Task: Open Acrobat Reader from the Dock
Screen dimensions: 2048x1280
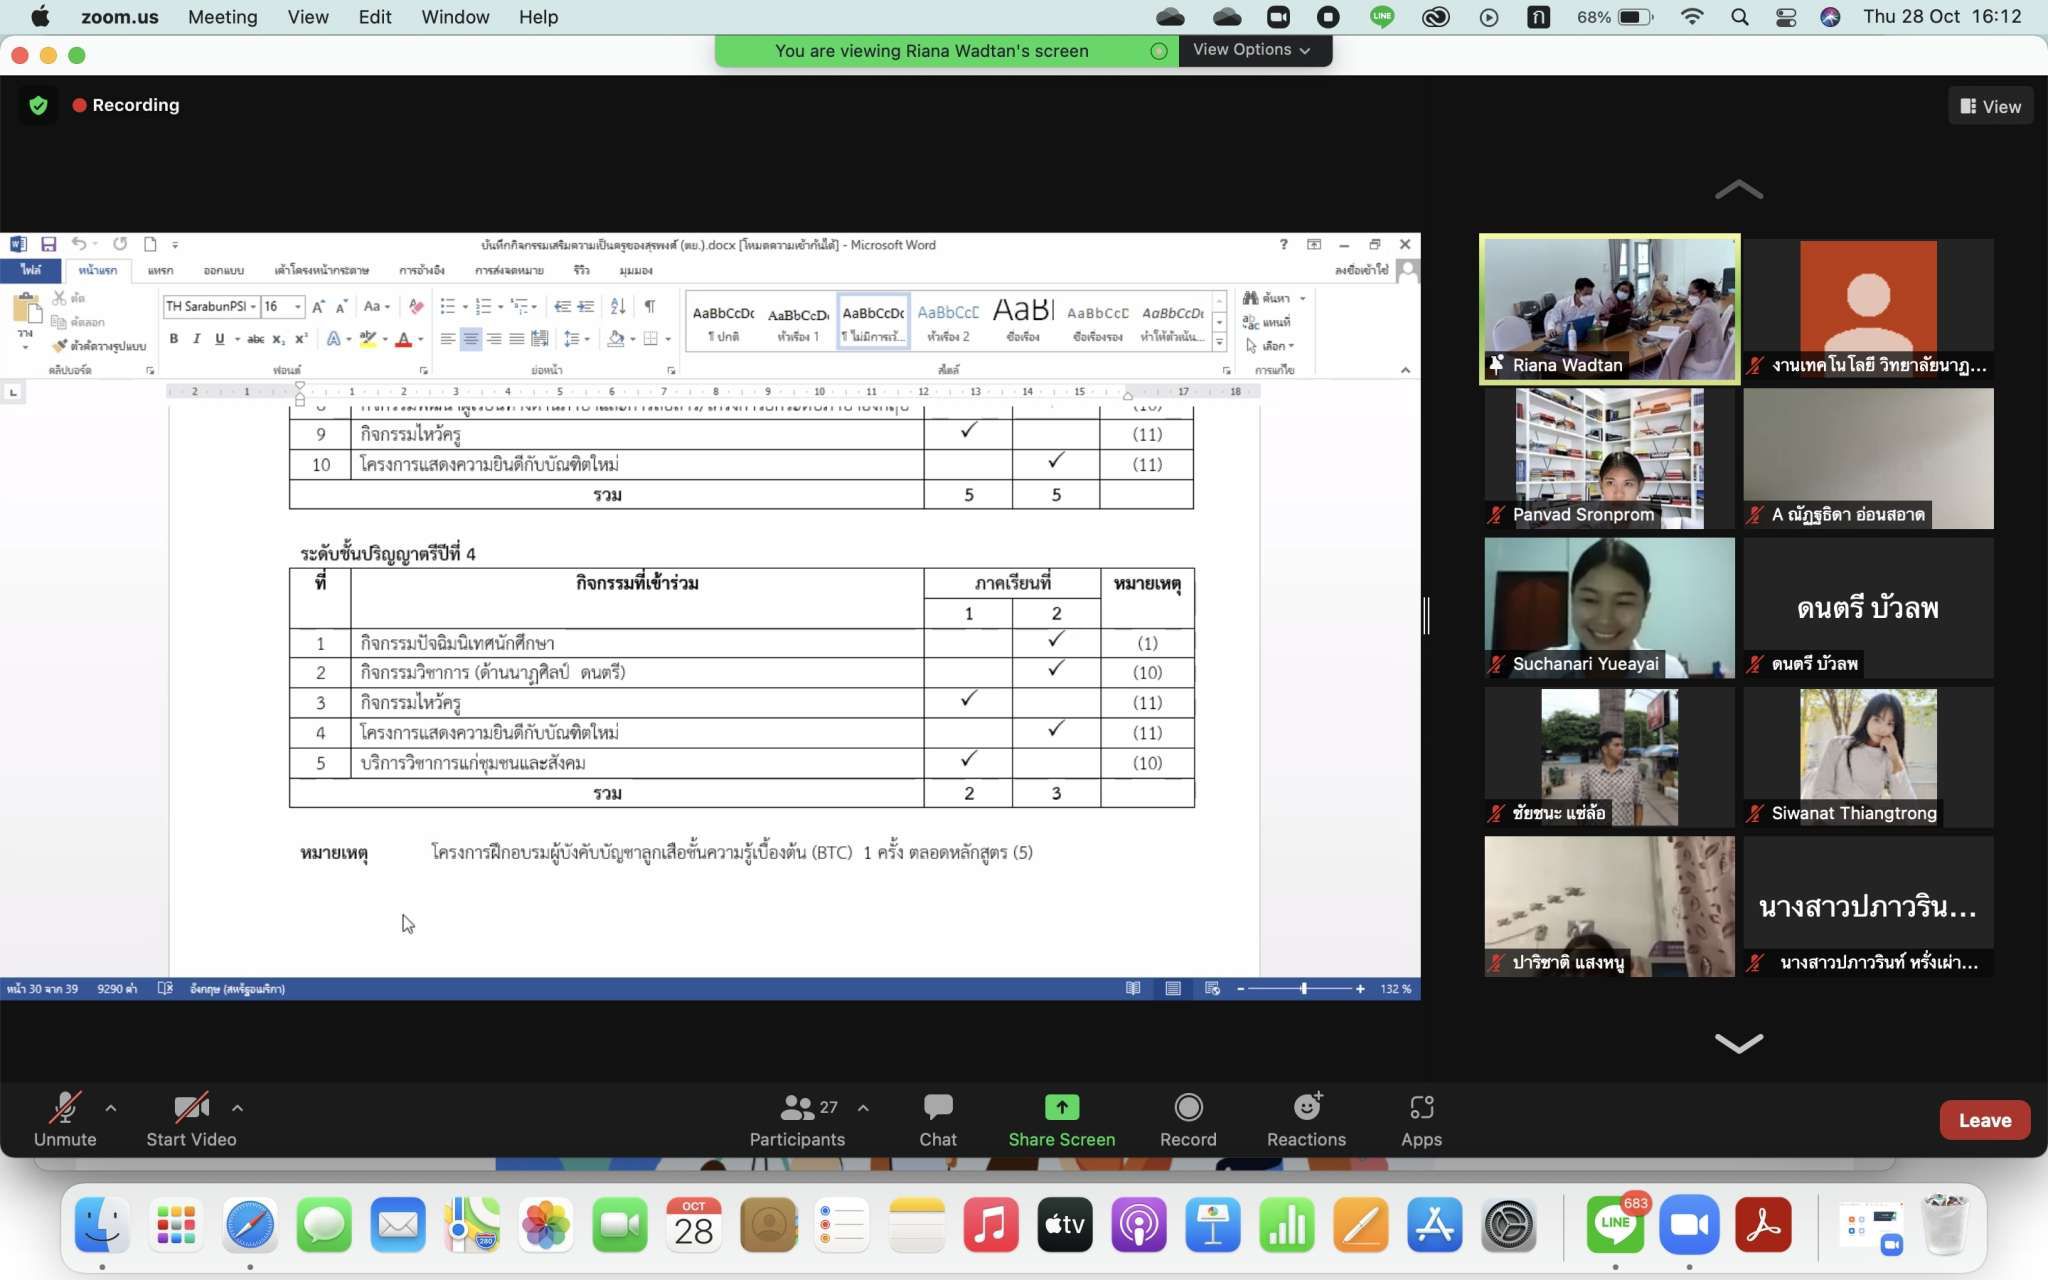Action: (x=1762, y=1225)
